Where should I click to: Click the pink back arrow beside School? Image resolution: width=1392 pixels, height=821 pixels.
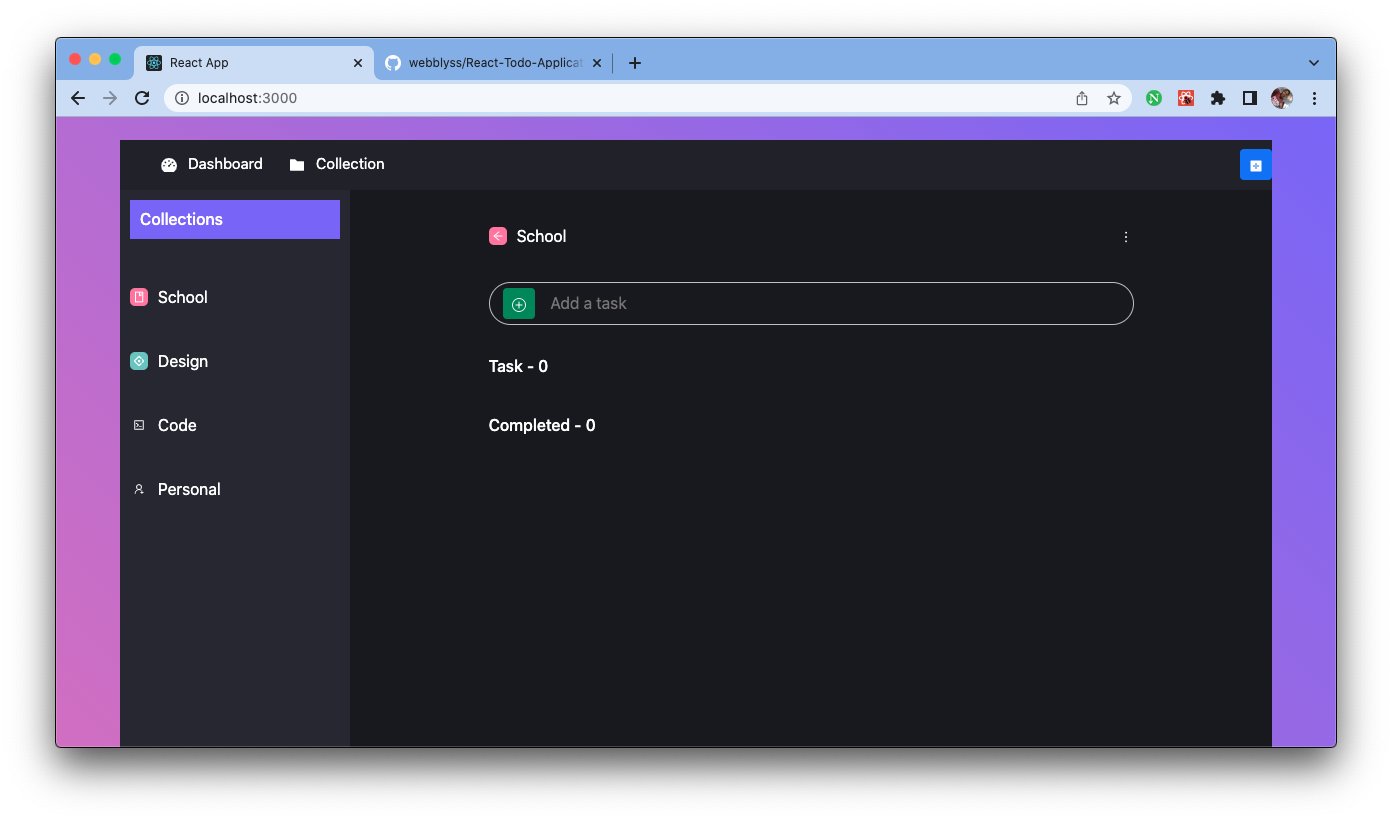tap(497, 236)
